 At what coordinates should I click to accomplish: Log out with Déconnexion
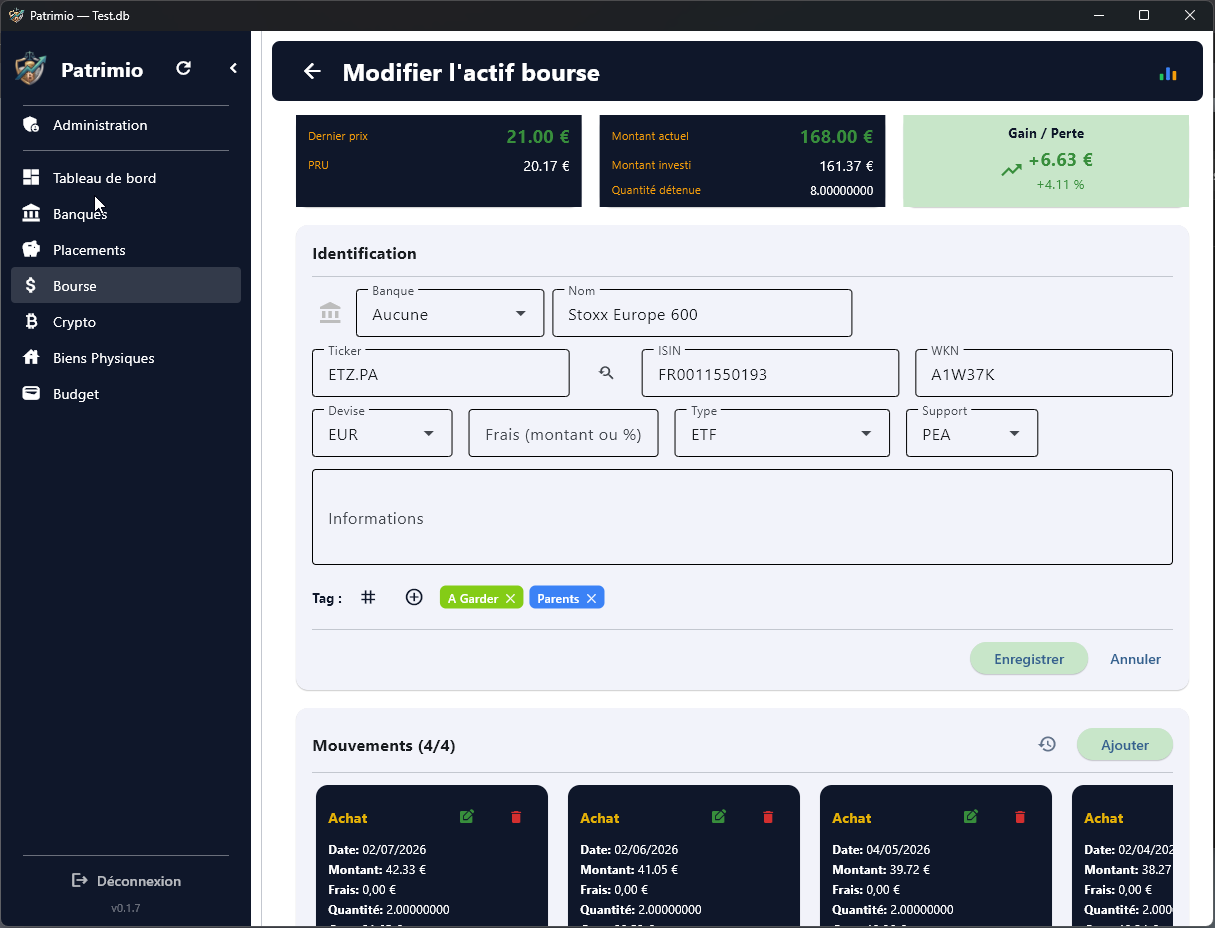tap(126, 881)
